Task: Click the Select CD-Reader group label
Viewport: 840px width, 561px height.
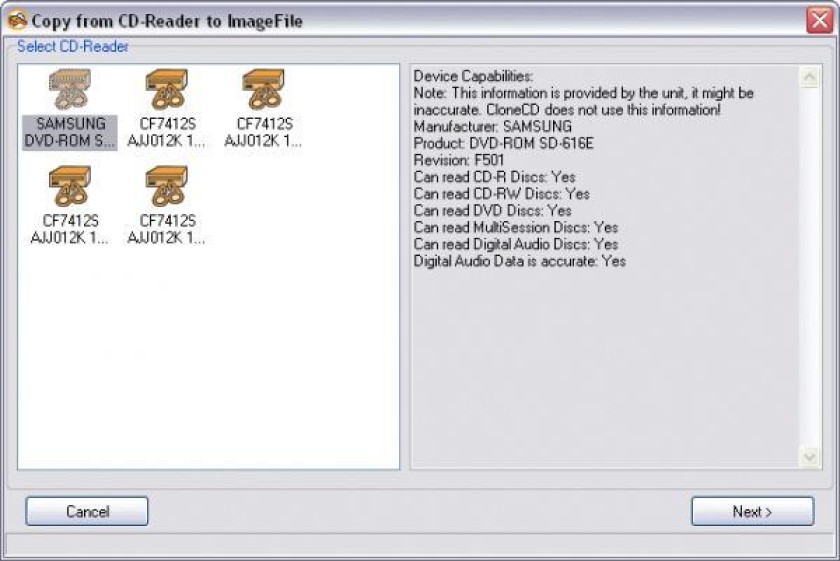Action: 72,47
